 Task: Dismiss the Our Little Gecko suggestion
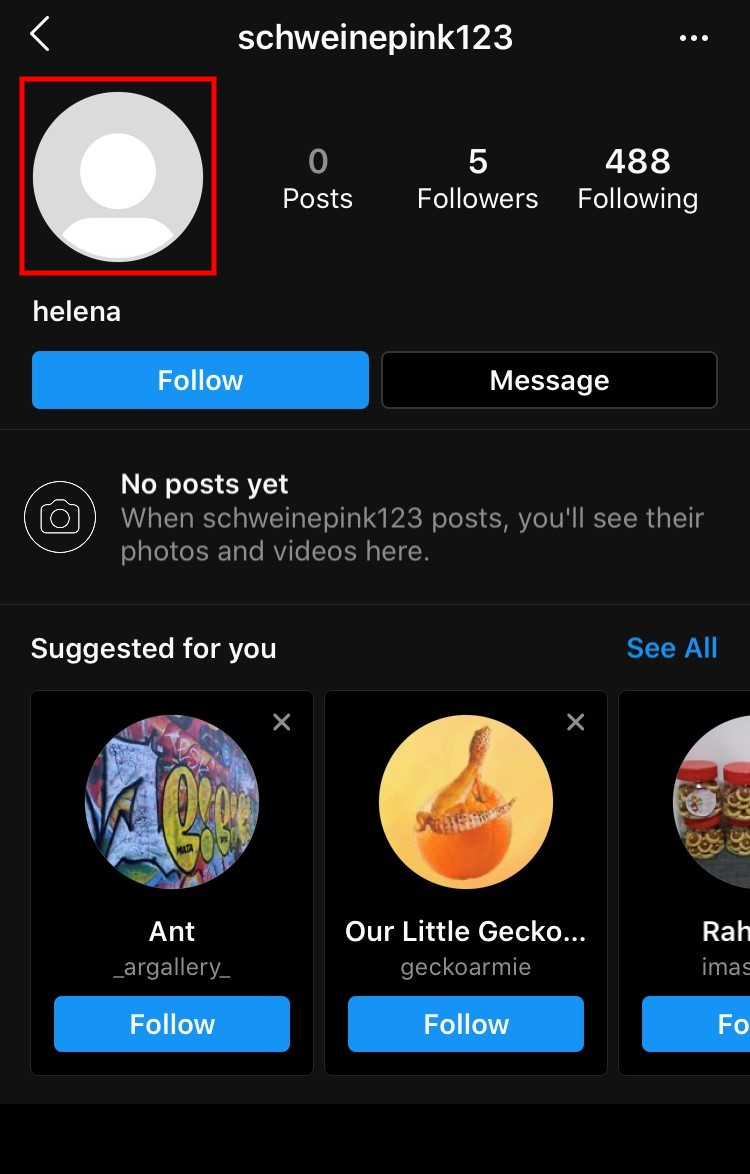[576, 722]
